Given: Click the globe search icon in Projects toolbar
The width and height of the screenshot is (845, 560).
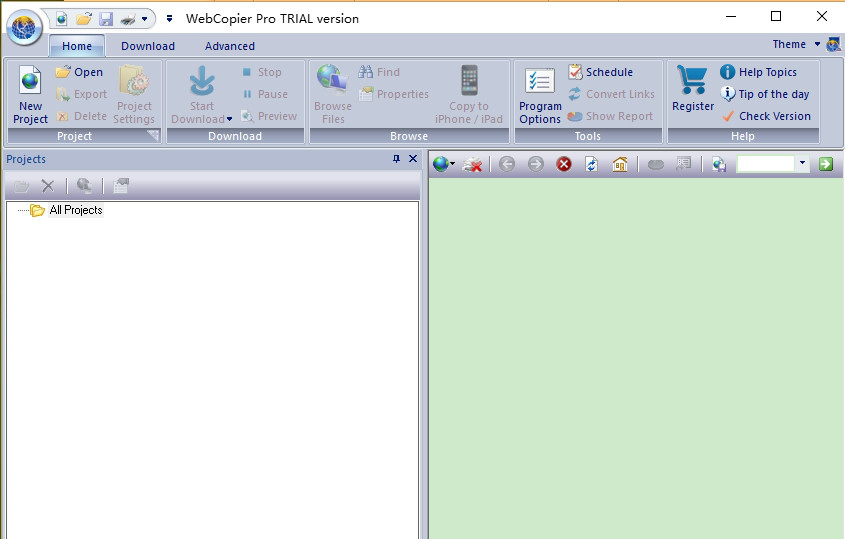Looking at the screenshot, I should point(84,186).
